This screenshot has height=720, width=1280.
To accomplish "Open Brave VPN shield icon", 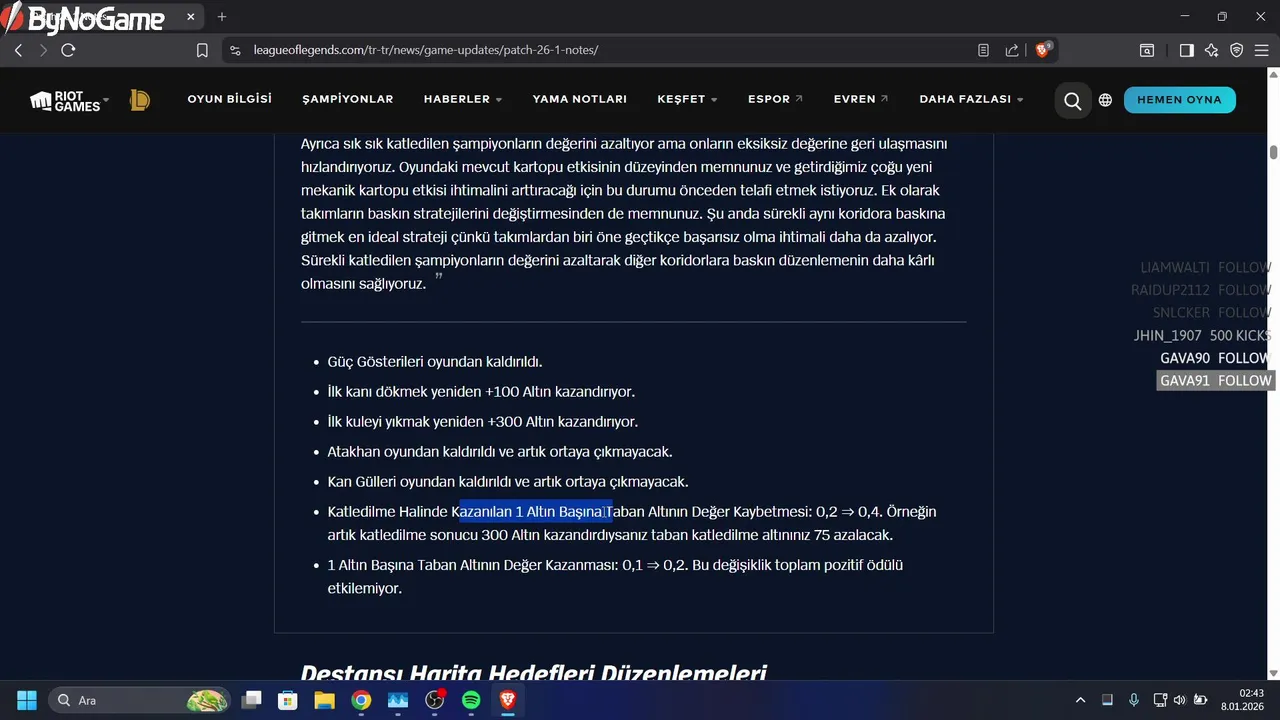I will 1237,50.
